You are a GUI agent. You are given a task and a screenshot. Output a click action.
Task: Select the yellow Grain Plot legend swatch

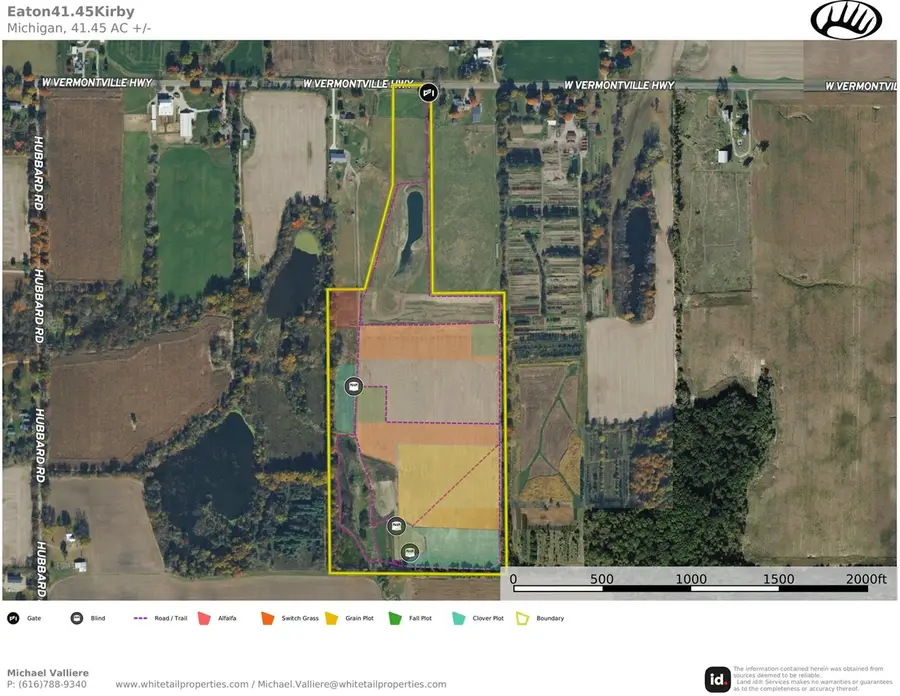click(332, 619)
